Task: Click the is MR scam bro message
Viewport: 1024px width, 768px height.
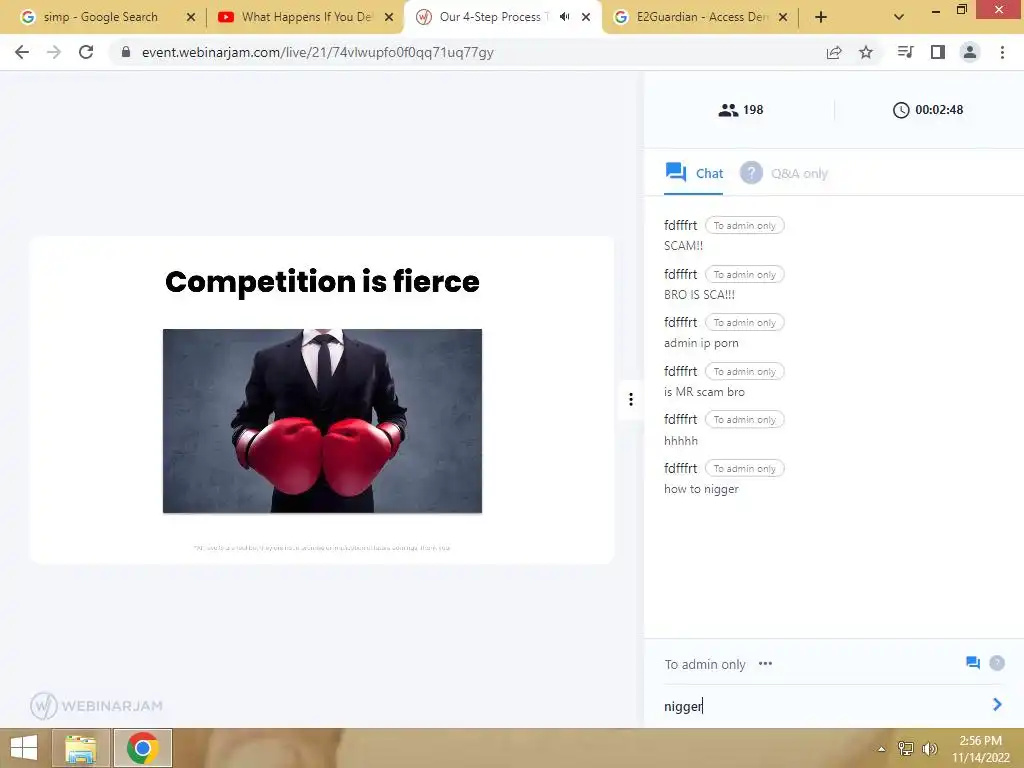Action: coord(704,392)
